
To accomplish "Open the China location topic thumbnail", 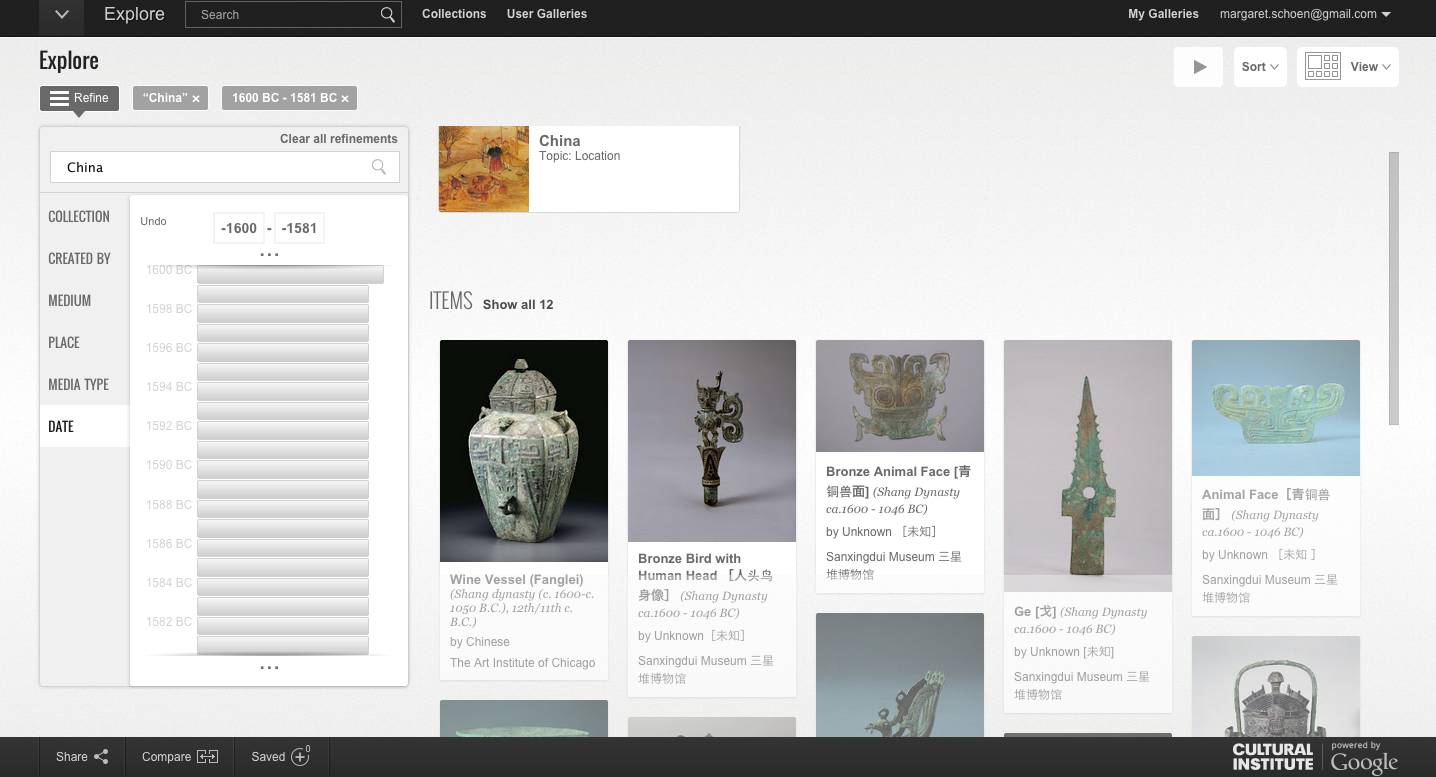I will coord(484,169).
